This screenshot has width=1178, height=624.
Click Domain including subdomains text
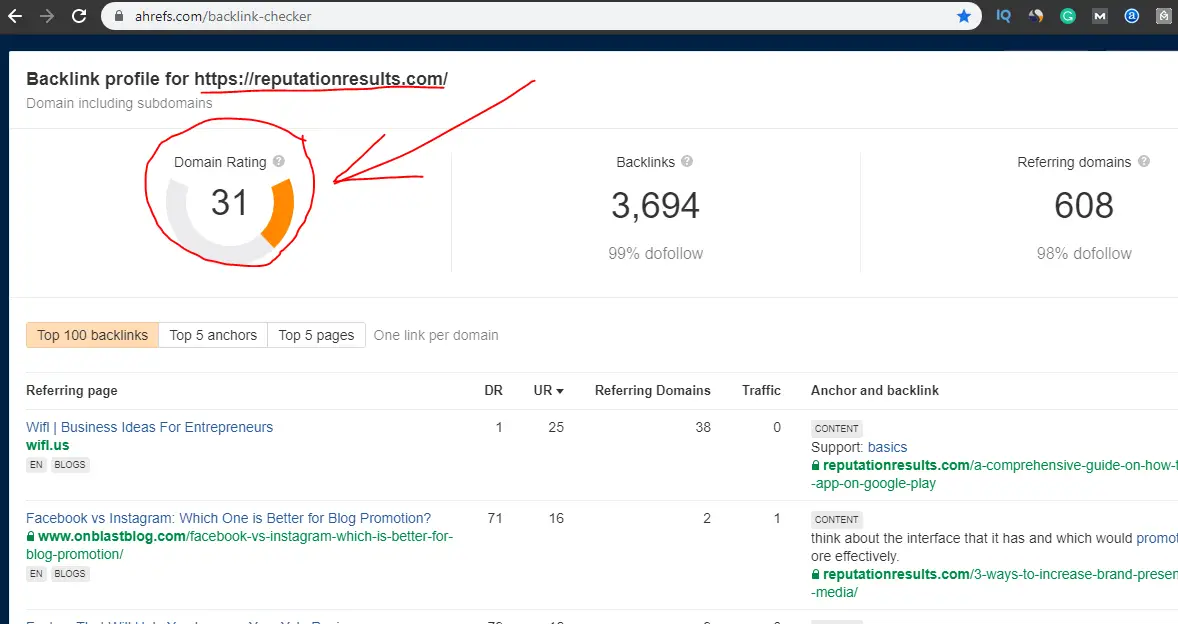pyautogui.click(x=119, y=103)
